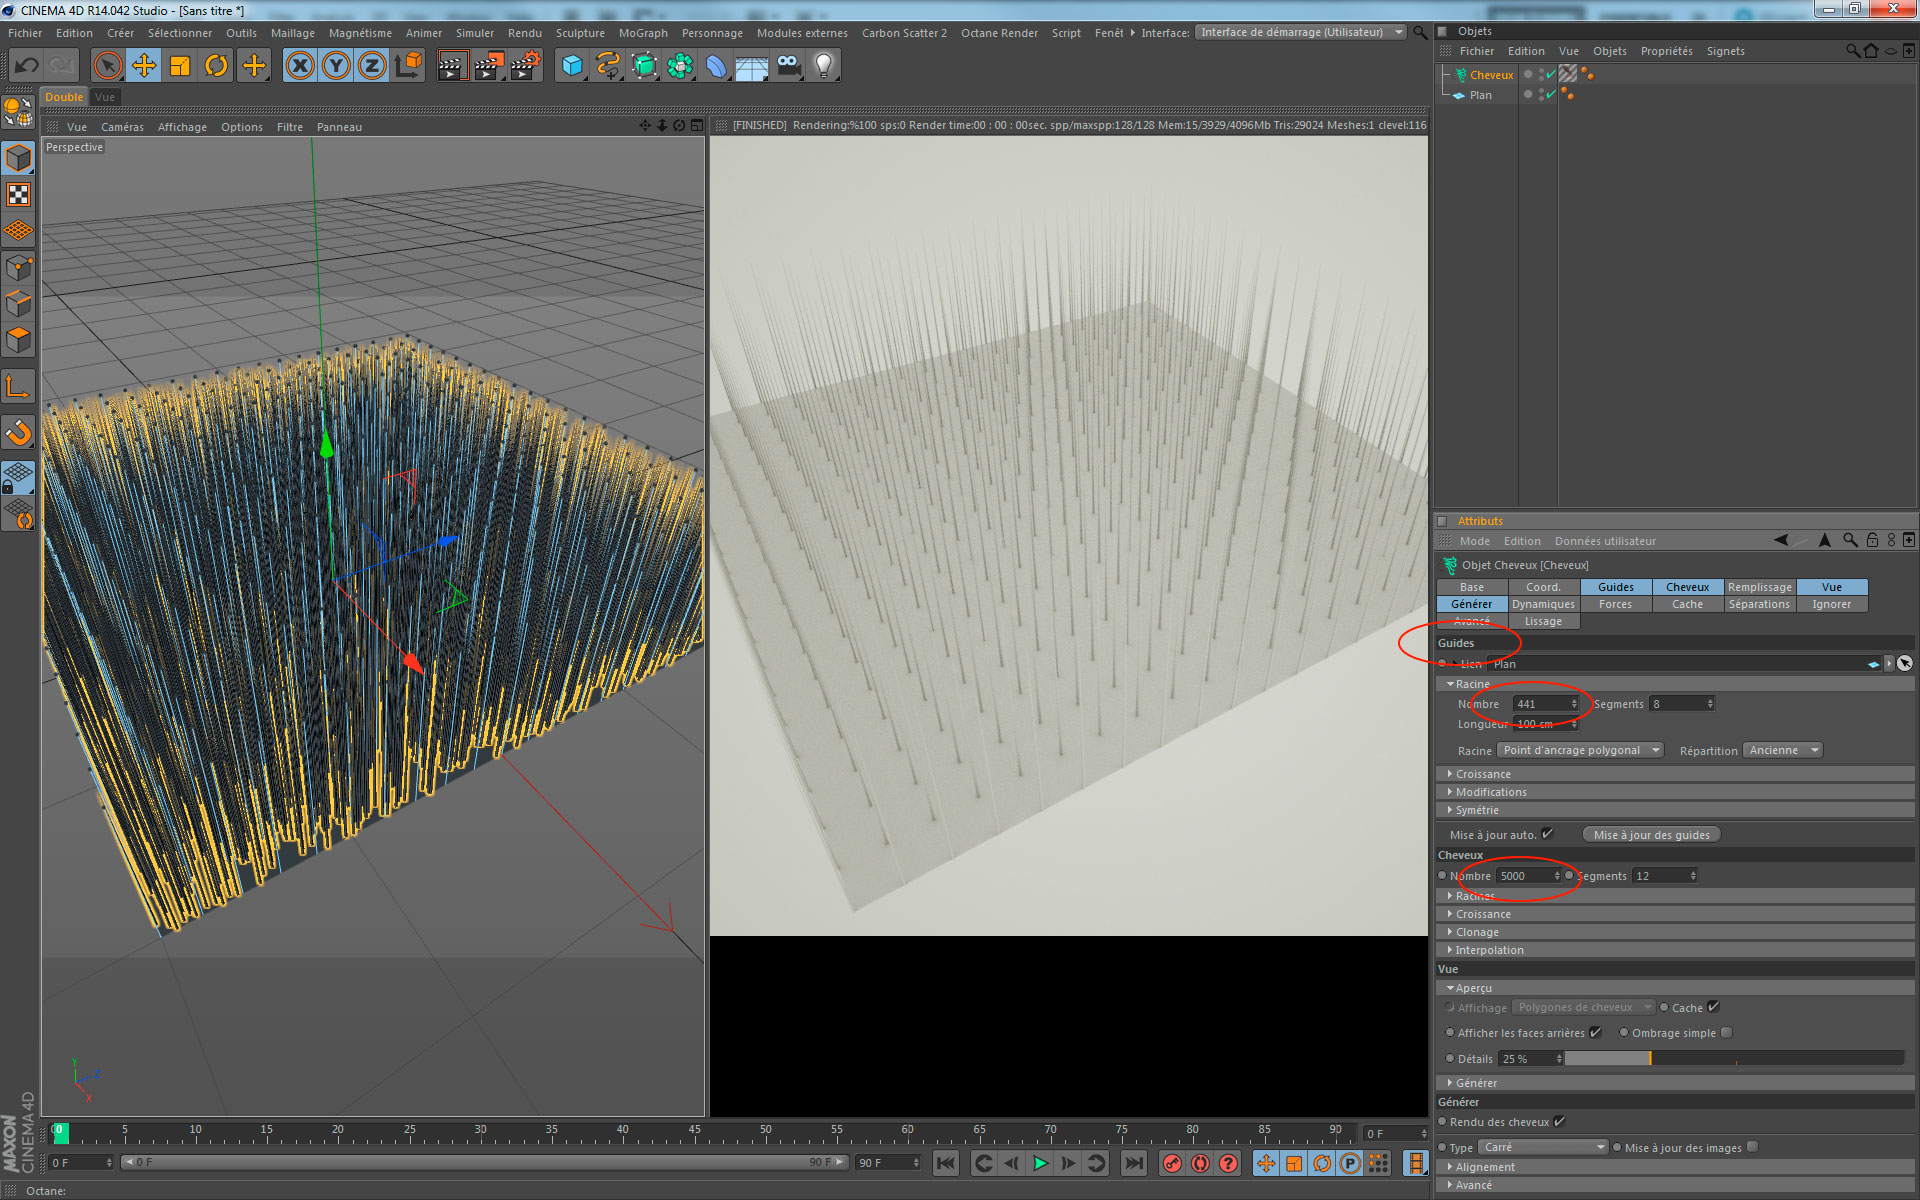
Task: Open the Light object icon
Action: coord(823,66)
